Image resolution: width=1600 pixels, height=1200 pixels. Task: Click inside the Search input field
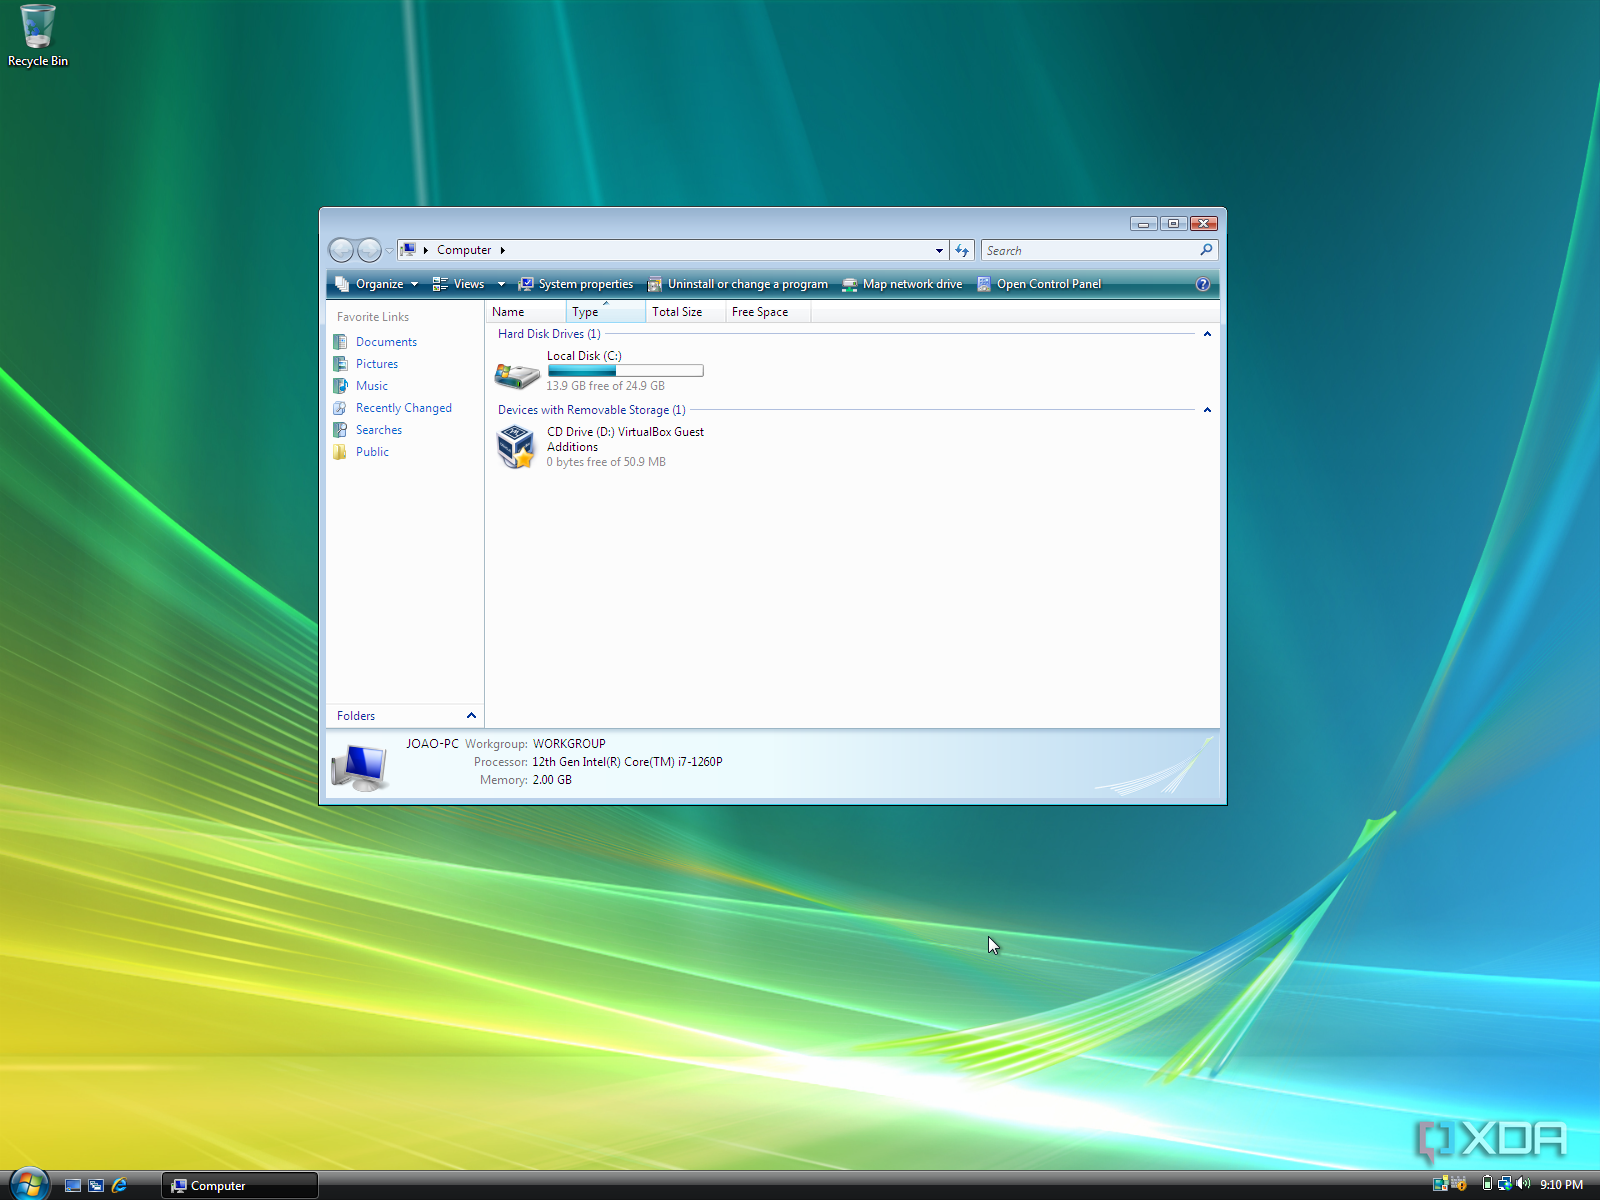1090,251
